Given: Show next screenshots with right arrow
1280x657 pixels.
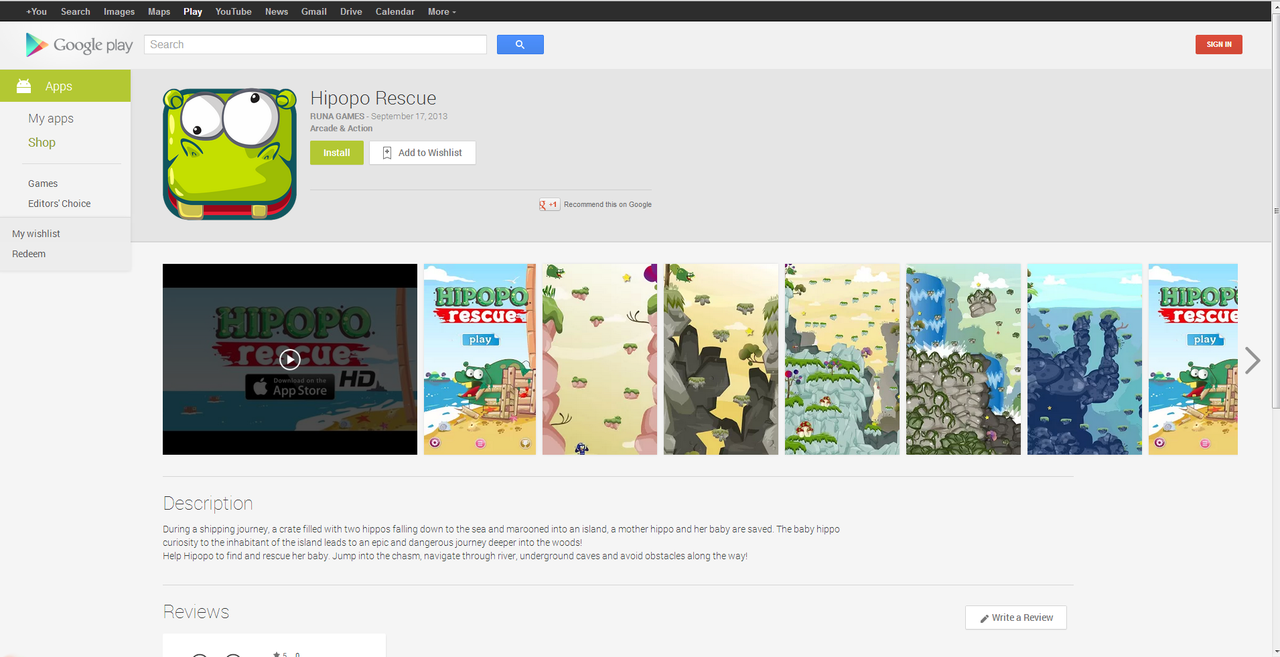Looking at the screenshot, I should tap(1252, 360).
